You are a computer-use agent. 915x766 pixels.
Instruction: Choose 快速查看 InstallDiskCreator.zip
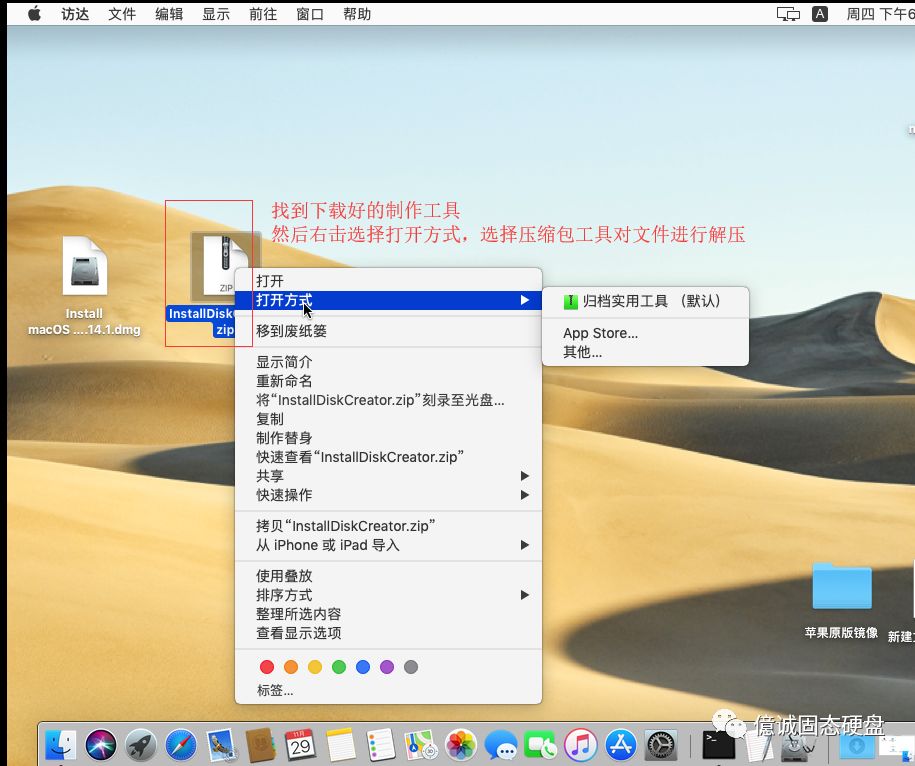[388, 457]
